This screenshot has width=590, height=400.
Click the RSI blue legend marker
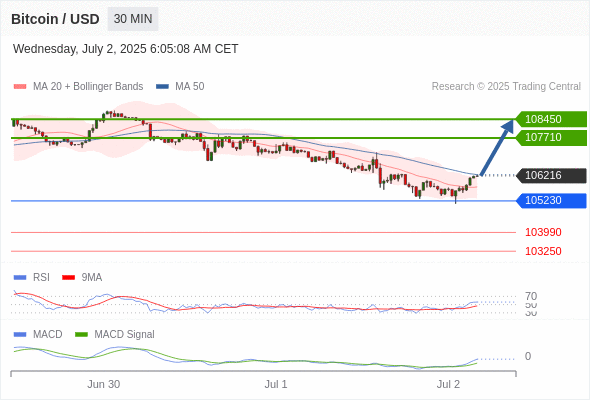pos(20,277)
